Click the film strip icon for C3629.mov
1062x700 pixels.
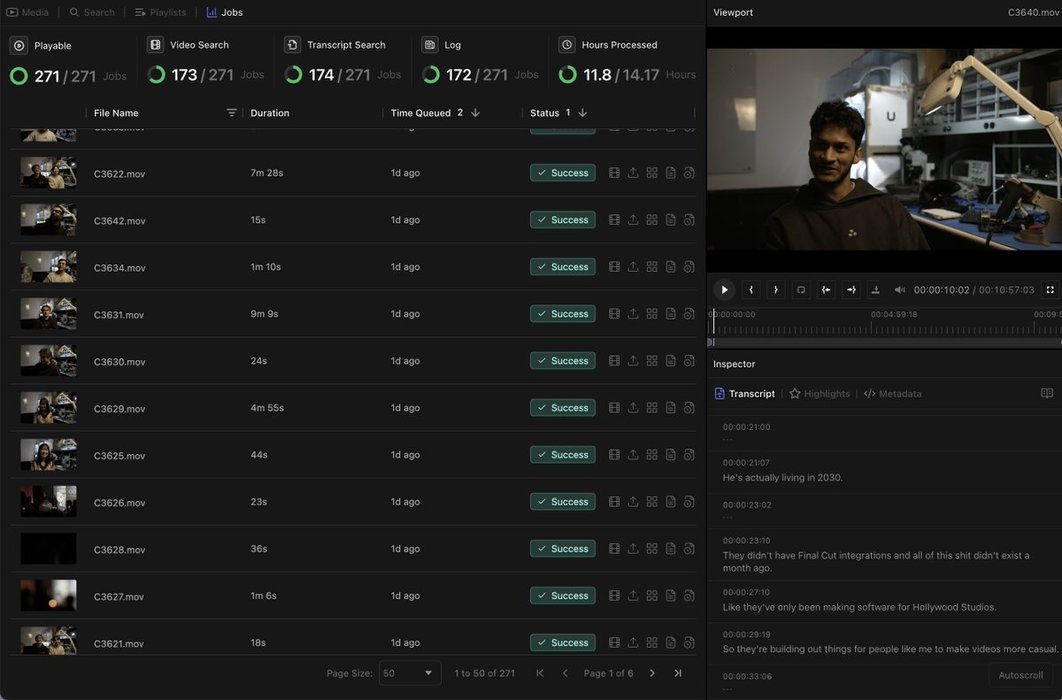coord(614,408)
